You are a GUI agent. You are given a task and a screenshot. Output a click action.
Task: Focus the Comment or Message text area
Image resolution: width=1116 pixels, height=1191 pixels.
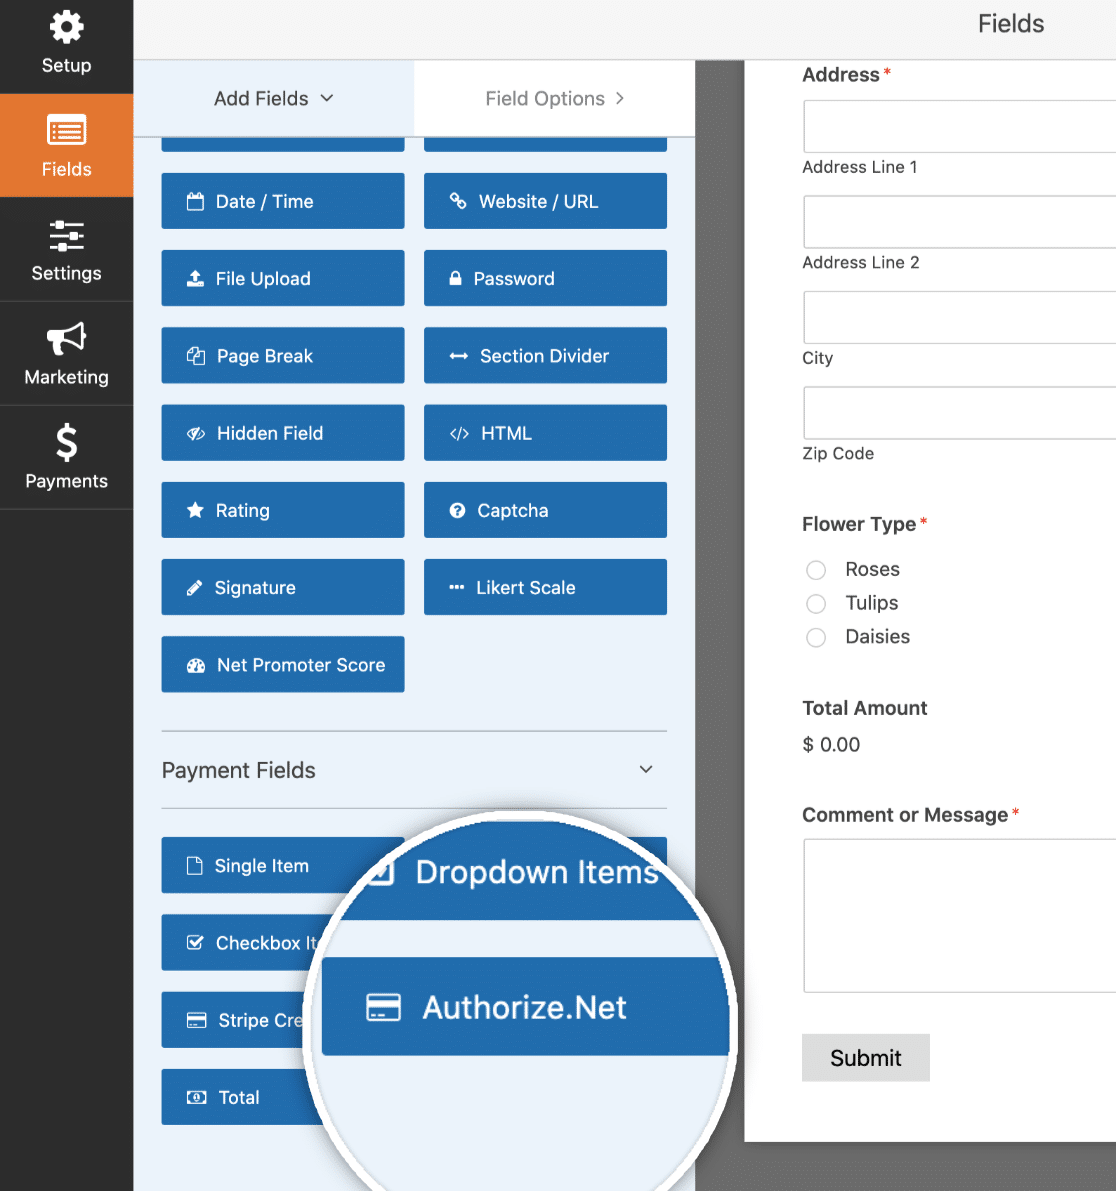[x=960, y=915]
